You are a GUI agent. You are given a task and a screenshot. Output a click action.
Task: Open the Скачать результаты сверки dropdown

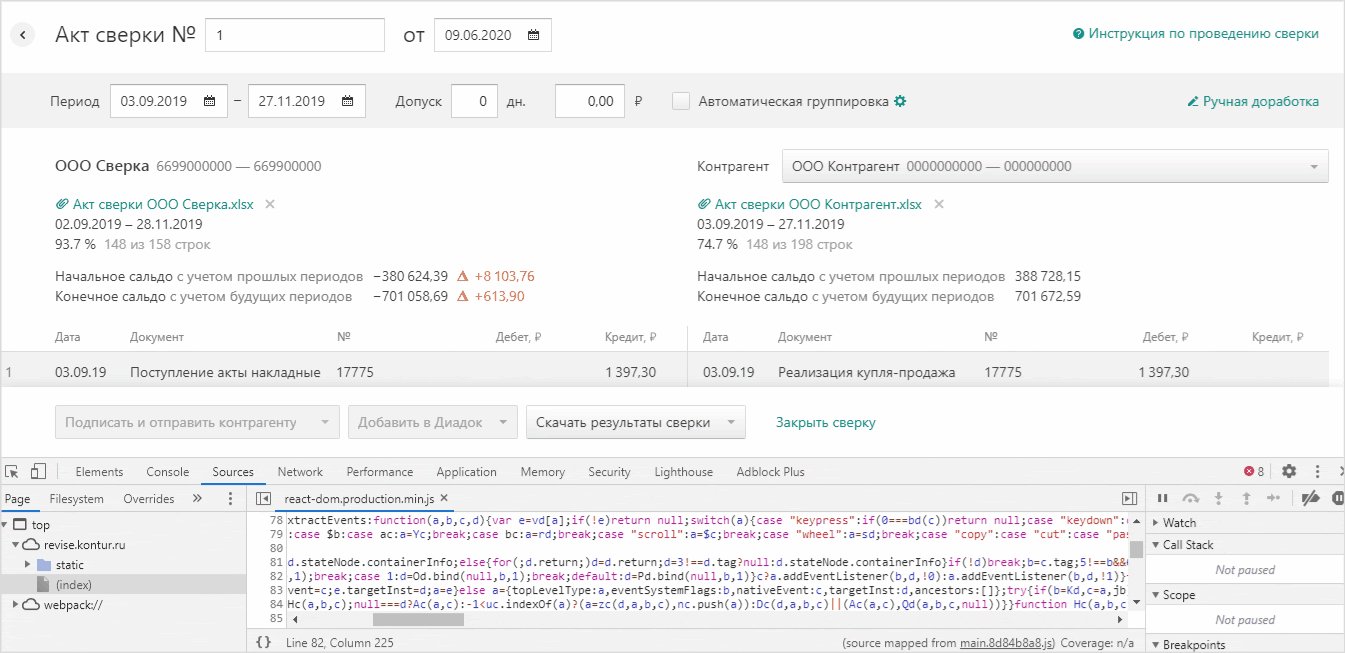pos(636,422)
